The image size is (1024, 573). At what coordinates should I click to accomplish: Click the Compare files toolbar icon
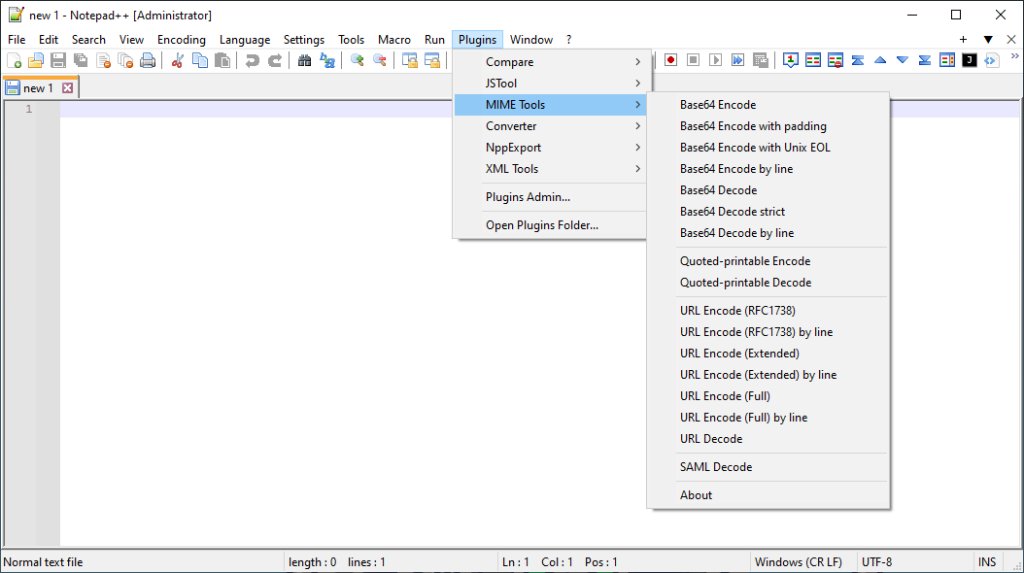(813, 60)
